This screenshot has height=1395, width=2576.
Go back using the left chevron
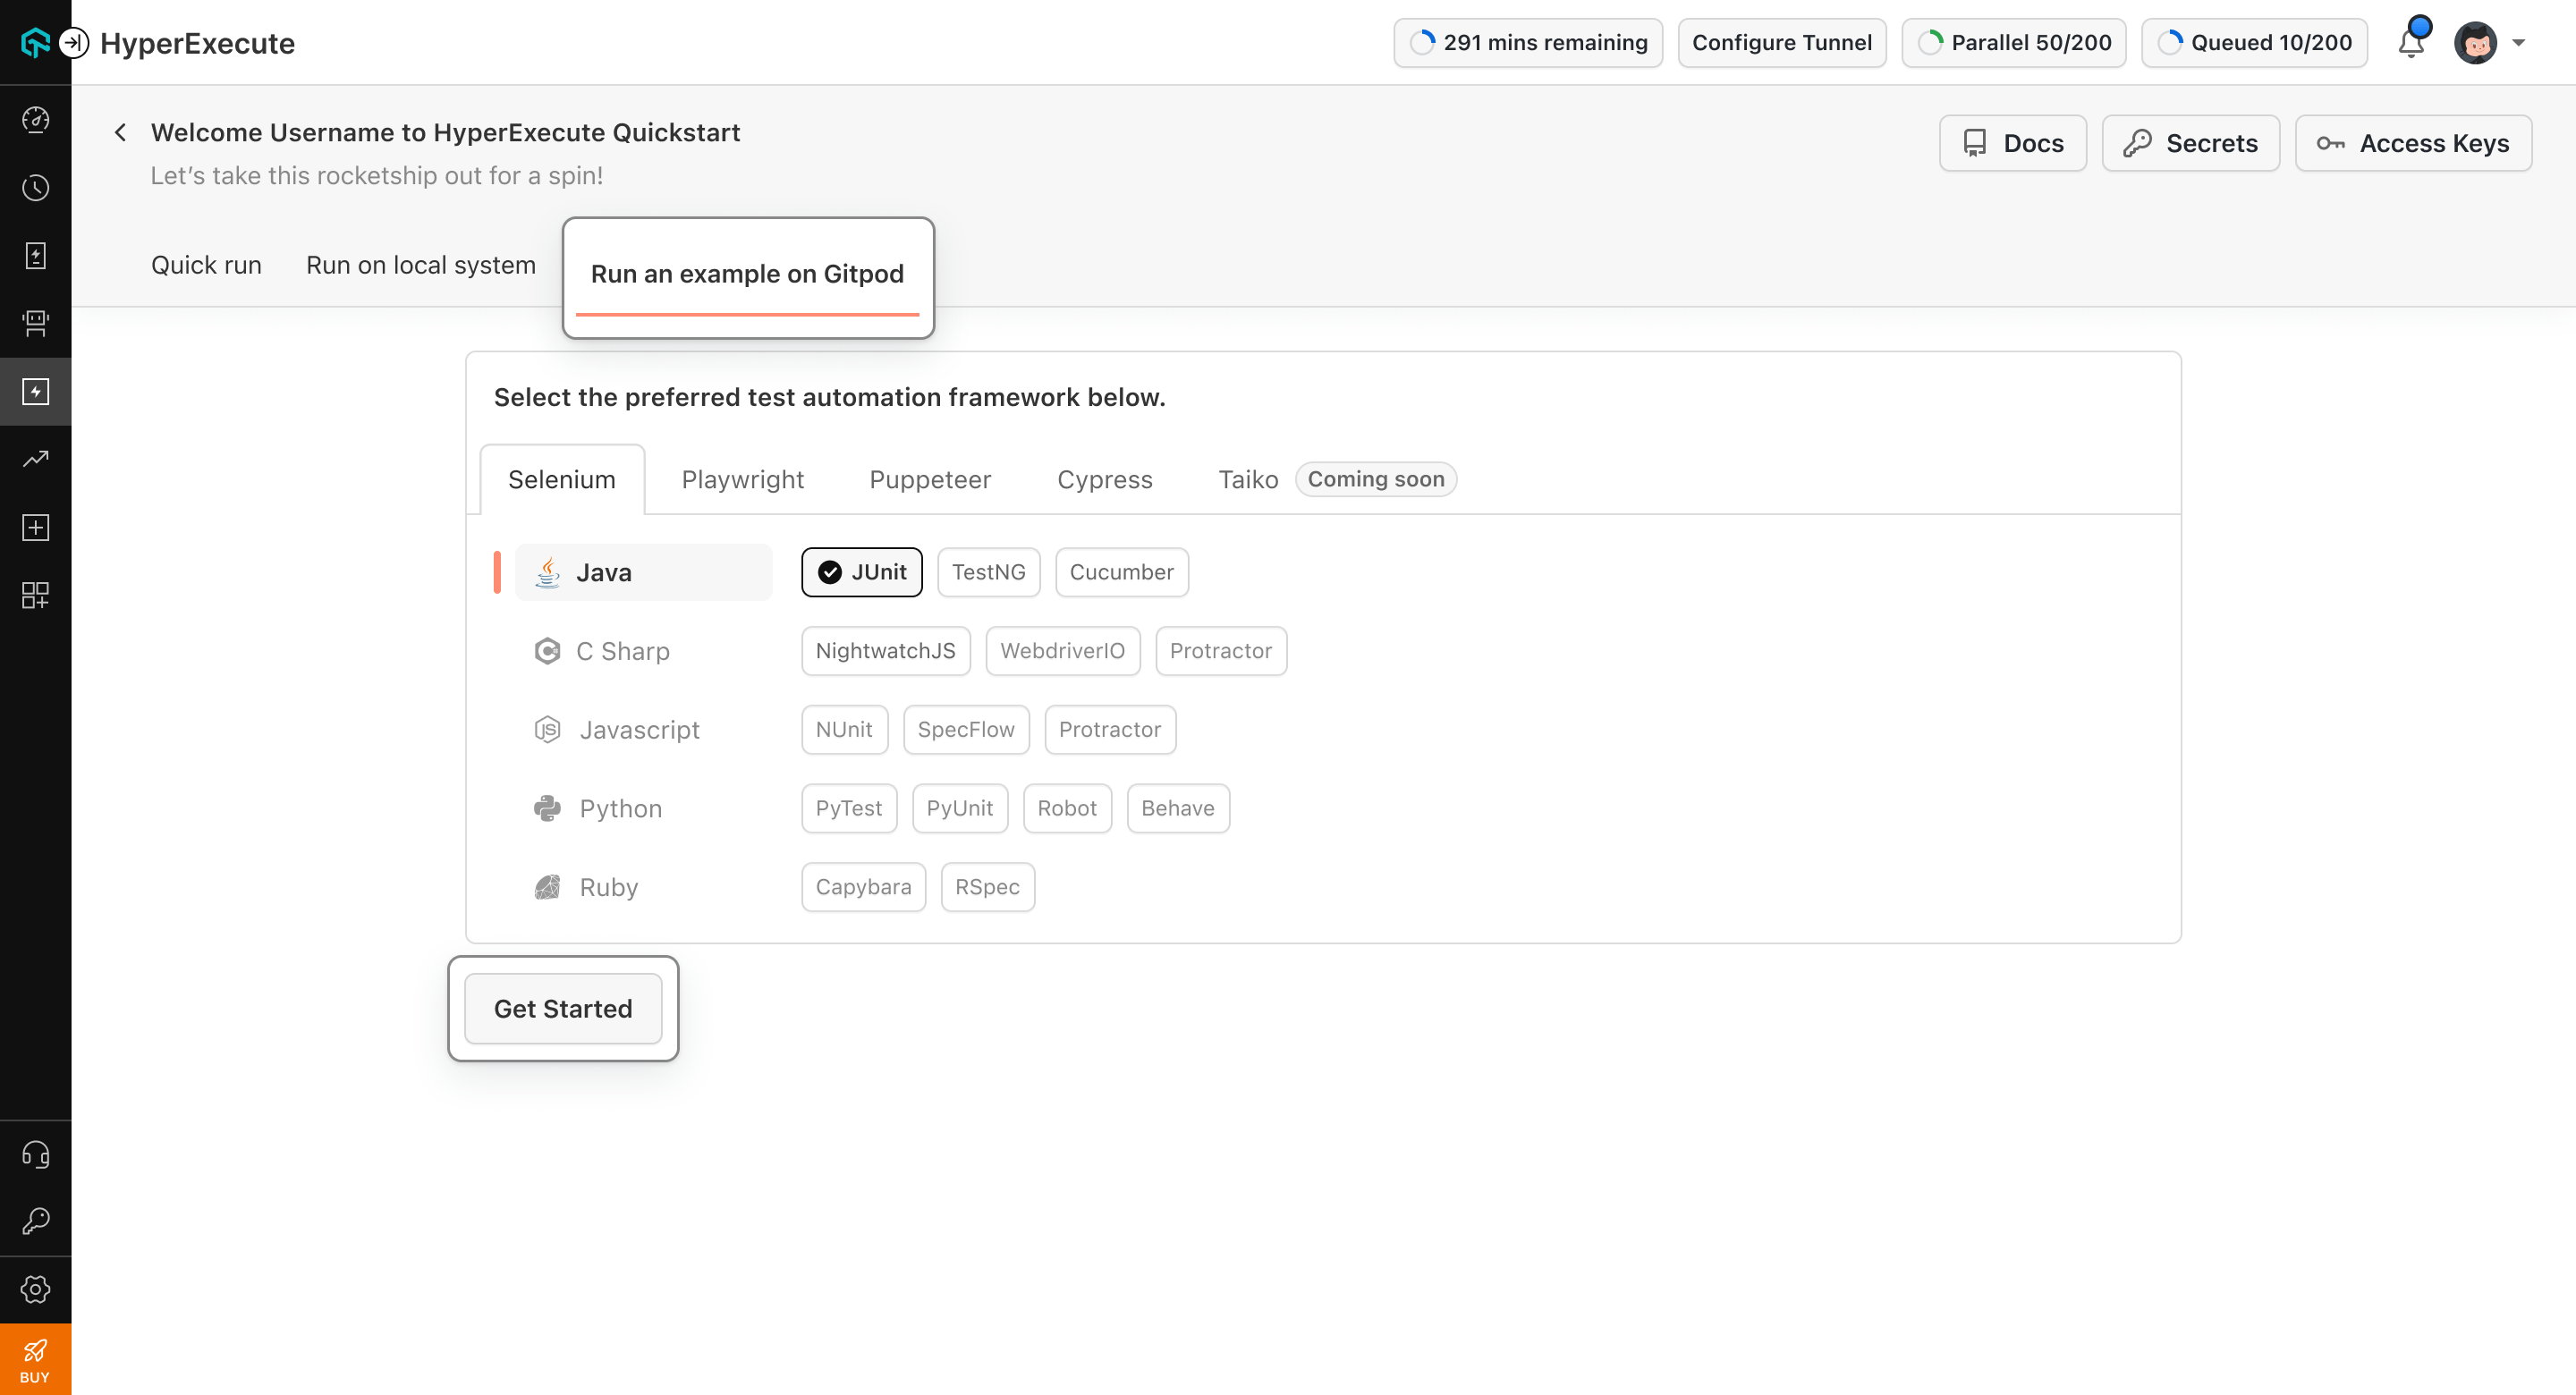[x=120, y=132]
